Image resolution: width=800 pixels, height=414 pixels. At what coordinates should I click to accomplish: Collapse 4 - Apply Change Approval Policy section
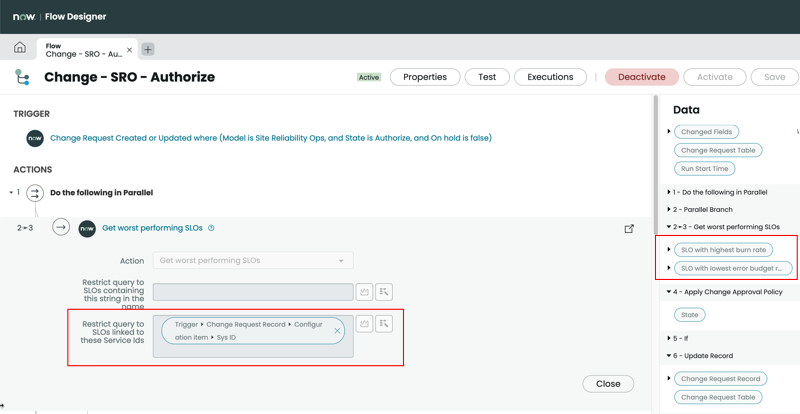click(669, 292)
